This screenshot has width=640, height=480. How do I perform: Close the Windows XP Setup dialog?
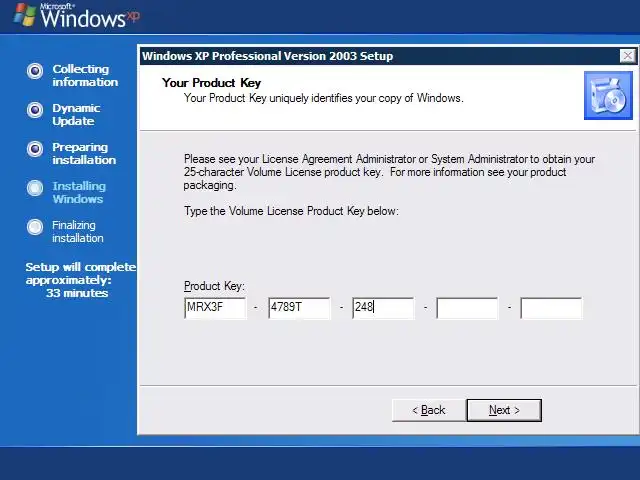pyautogui.click(x=627, y=56)
